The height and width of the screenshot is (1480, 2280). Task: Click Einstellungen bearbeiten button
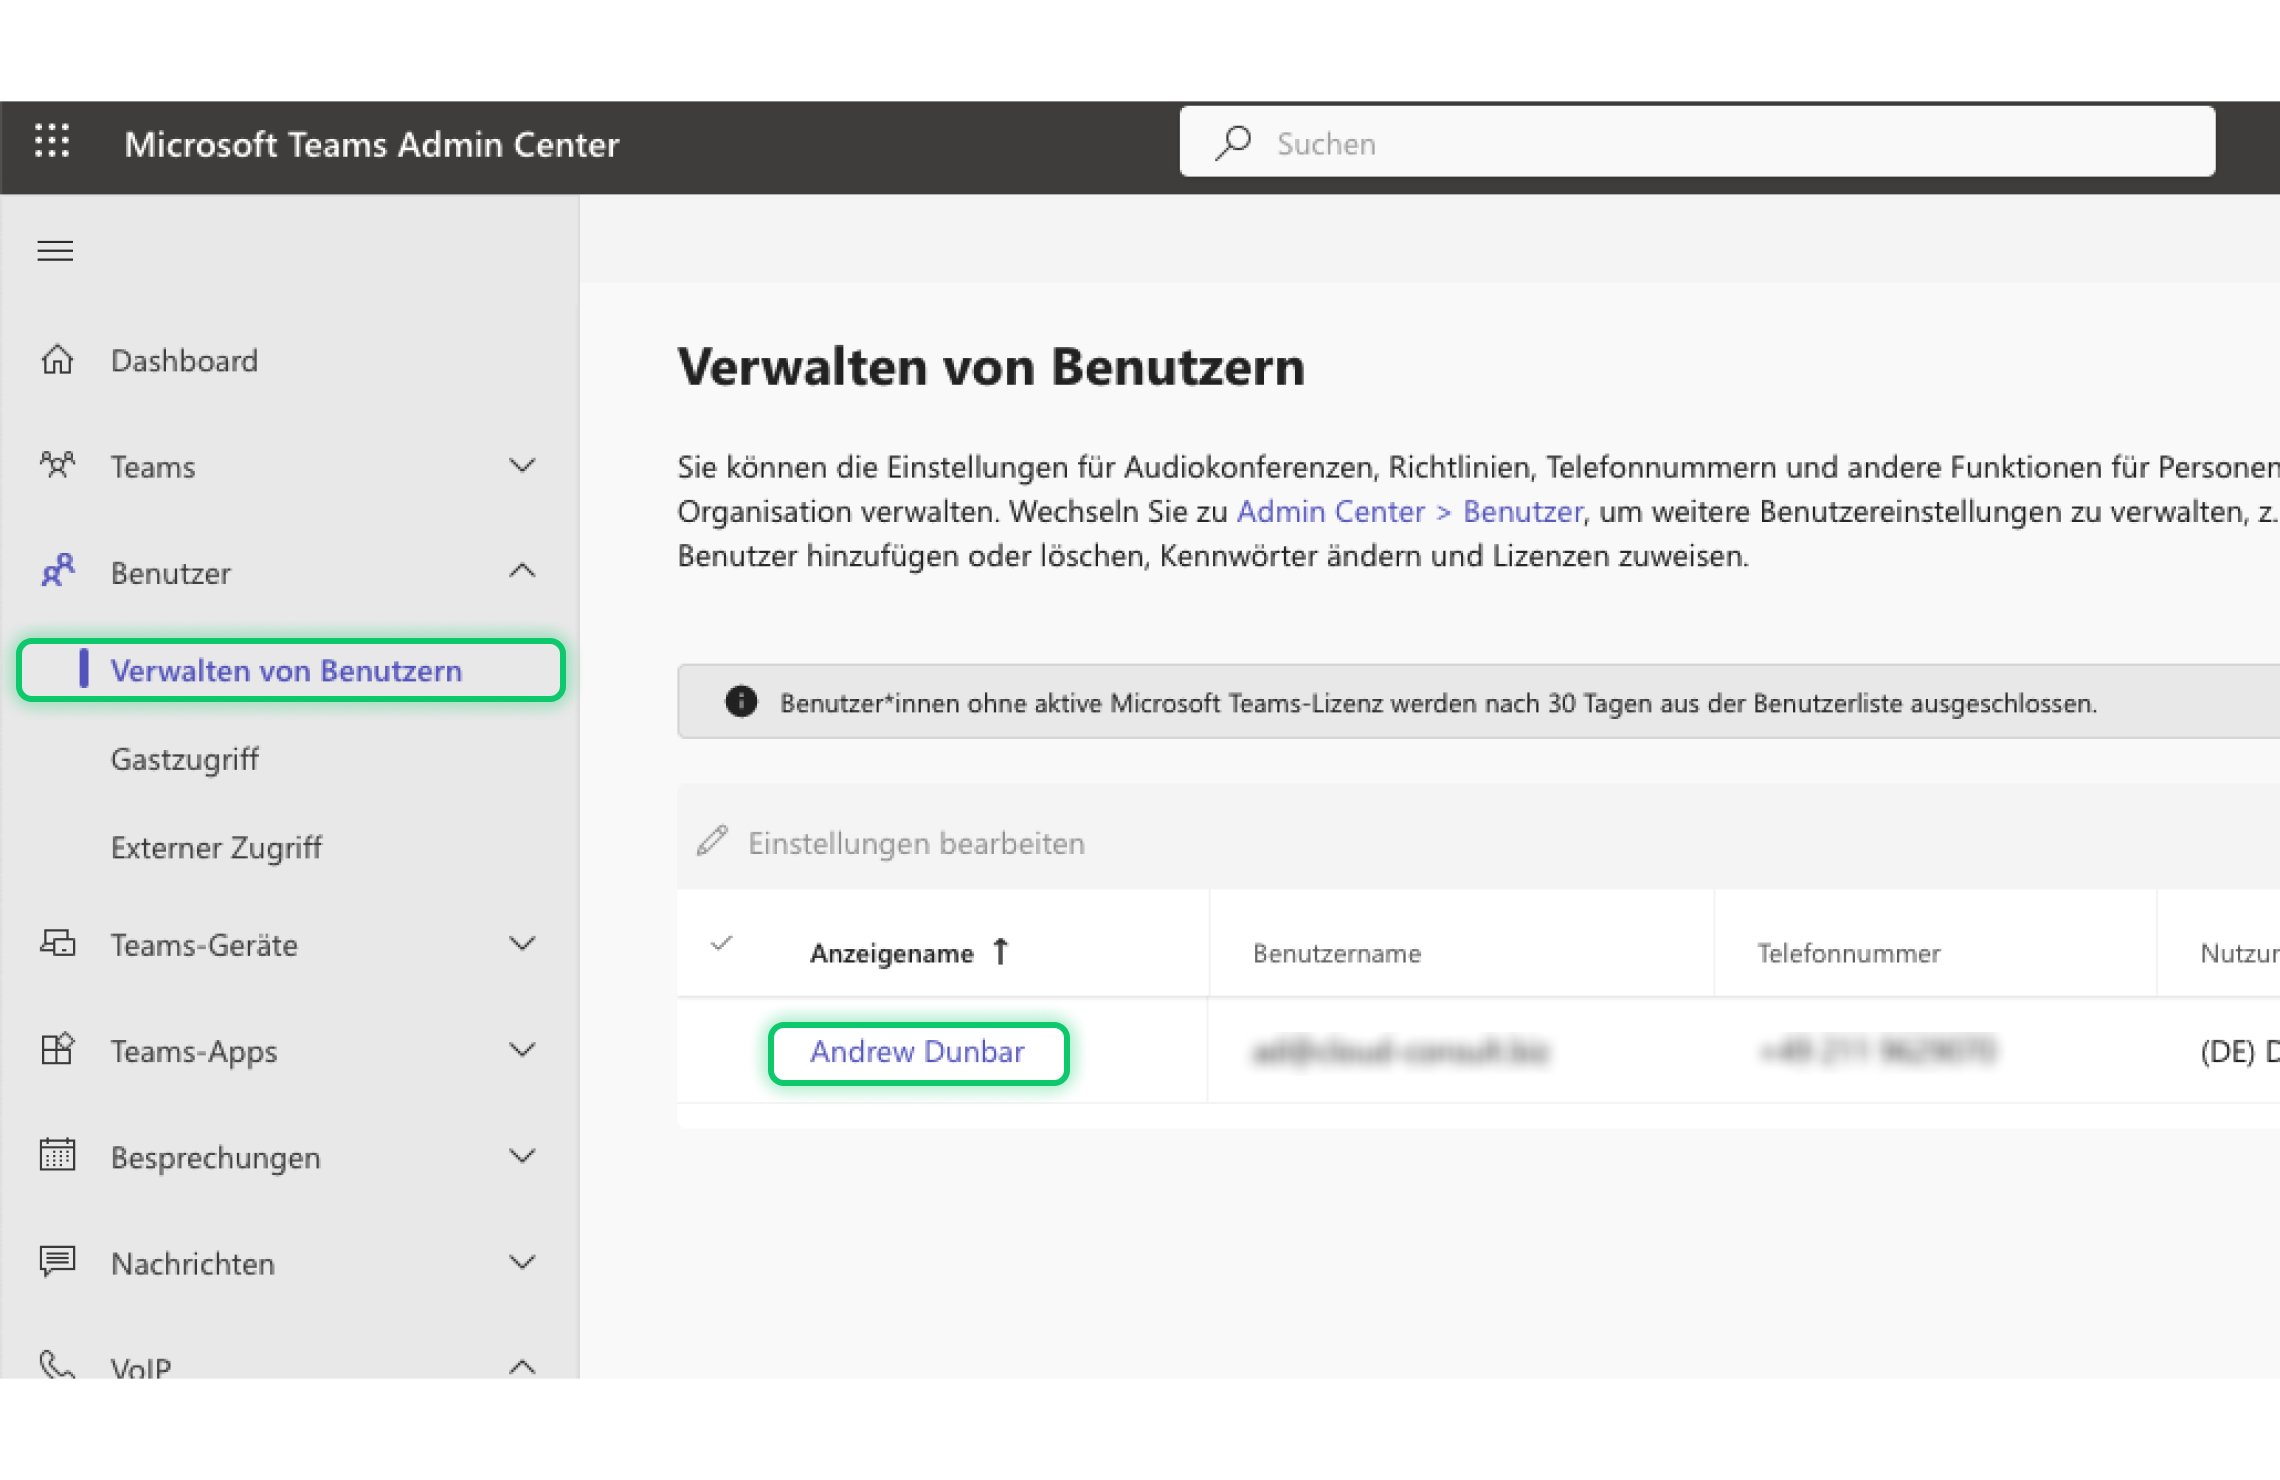[891, 843]
